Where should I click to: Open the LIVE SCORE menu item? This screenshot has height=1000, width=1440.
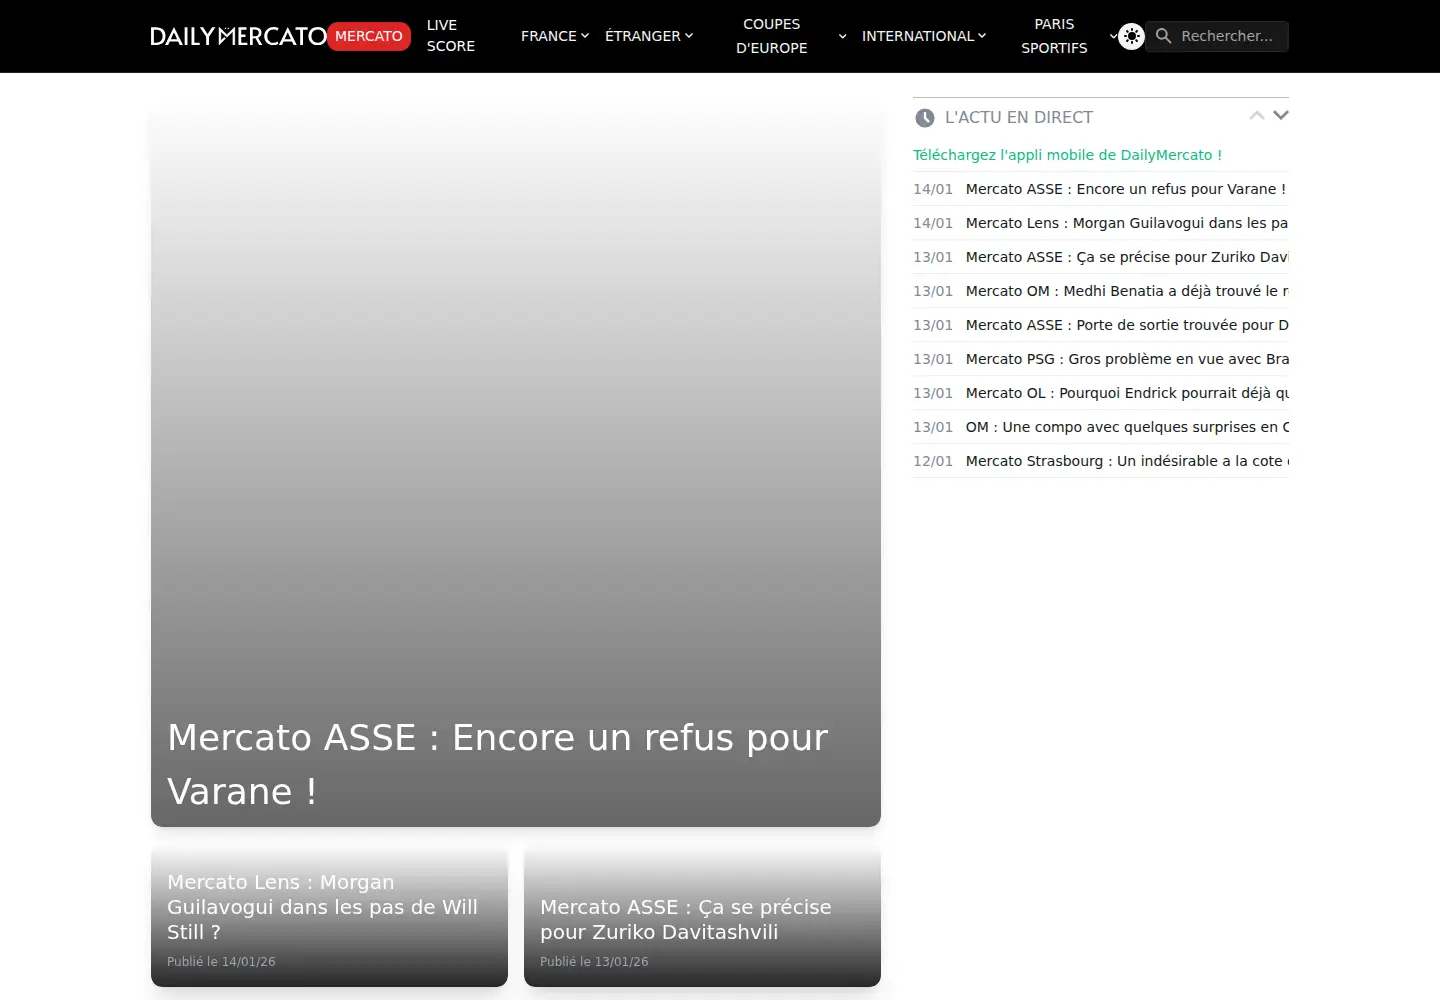click(451, 36)
